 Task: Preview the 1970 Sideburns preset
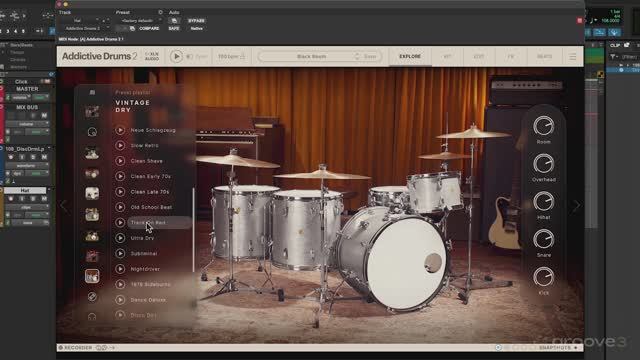click(120, 284)
